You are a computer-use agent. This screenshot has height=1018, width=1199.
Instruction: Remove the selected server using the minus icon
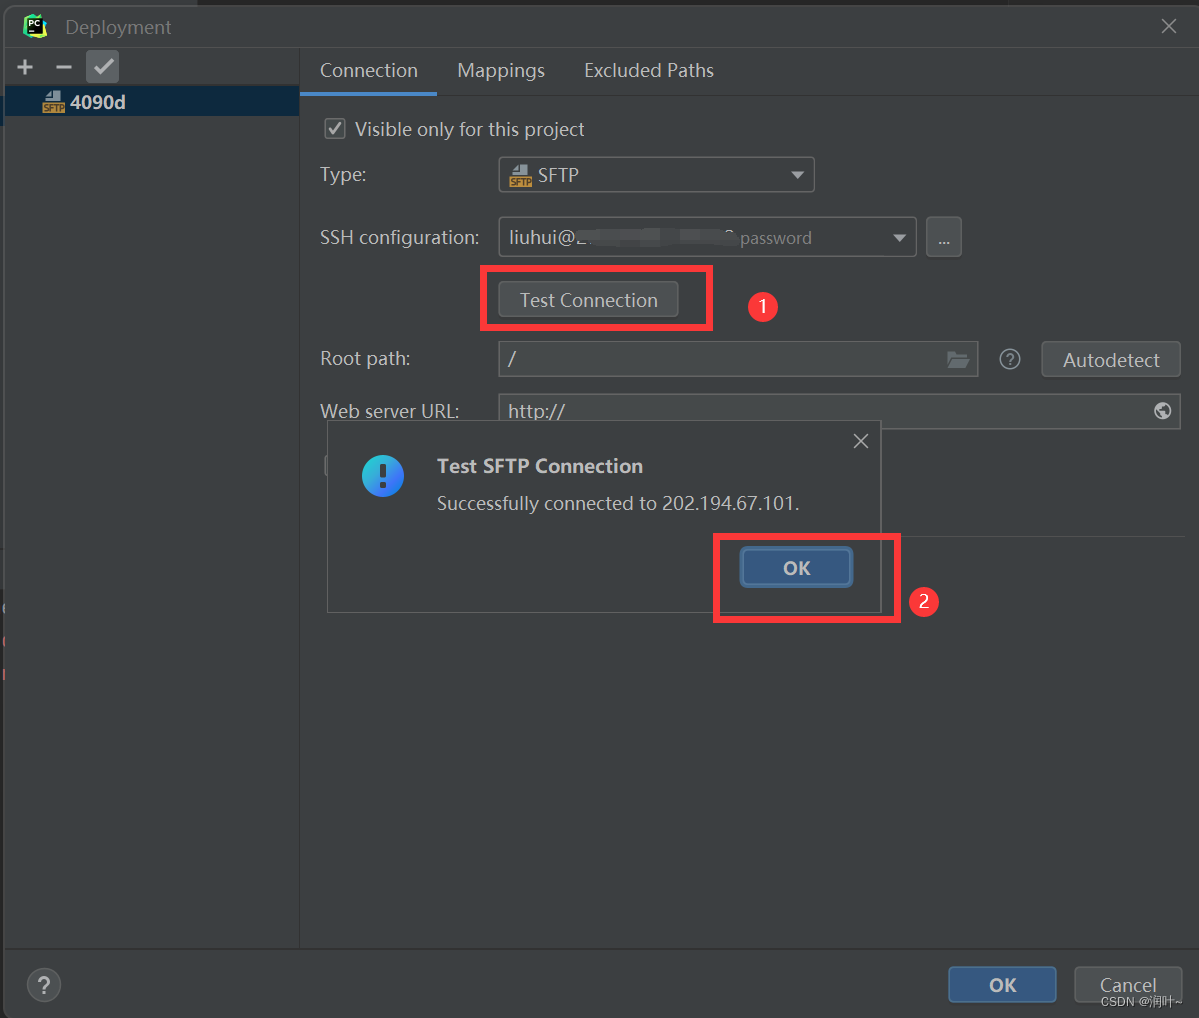62,67
